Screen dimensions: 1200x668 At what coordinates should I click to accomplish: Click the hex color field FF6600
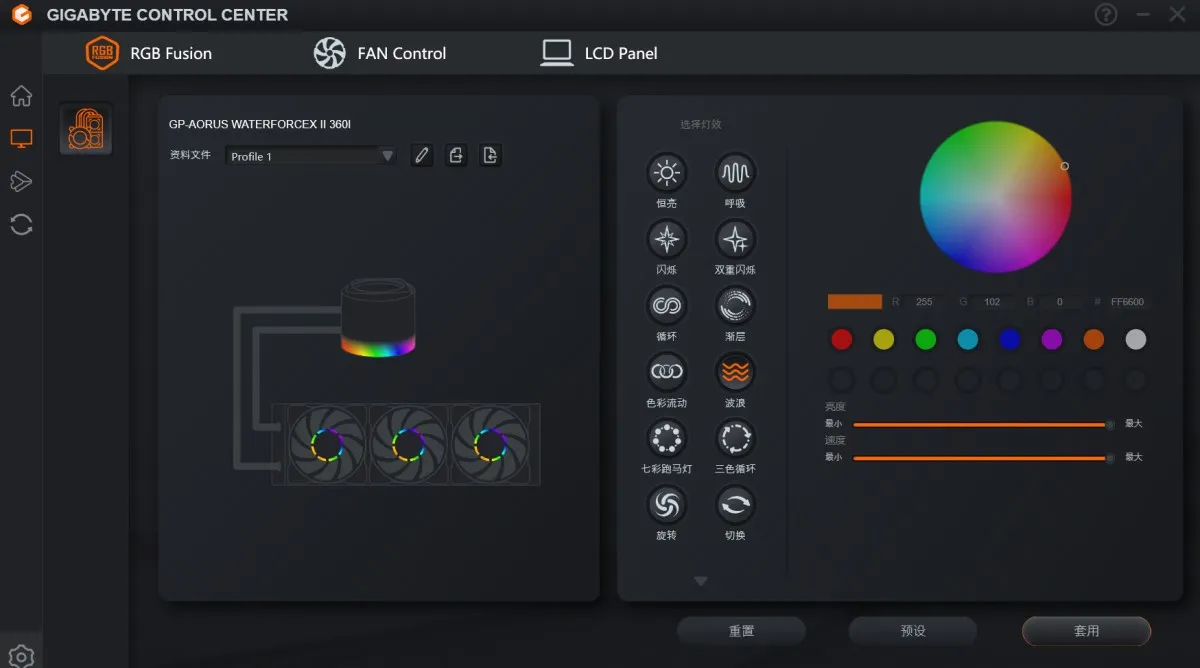pyautogui.click(x=1127, y=301)
